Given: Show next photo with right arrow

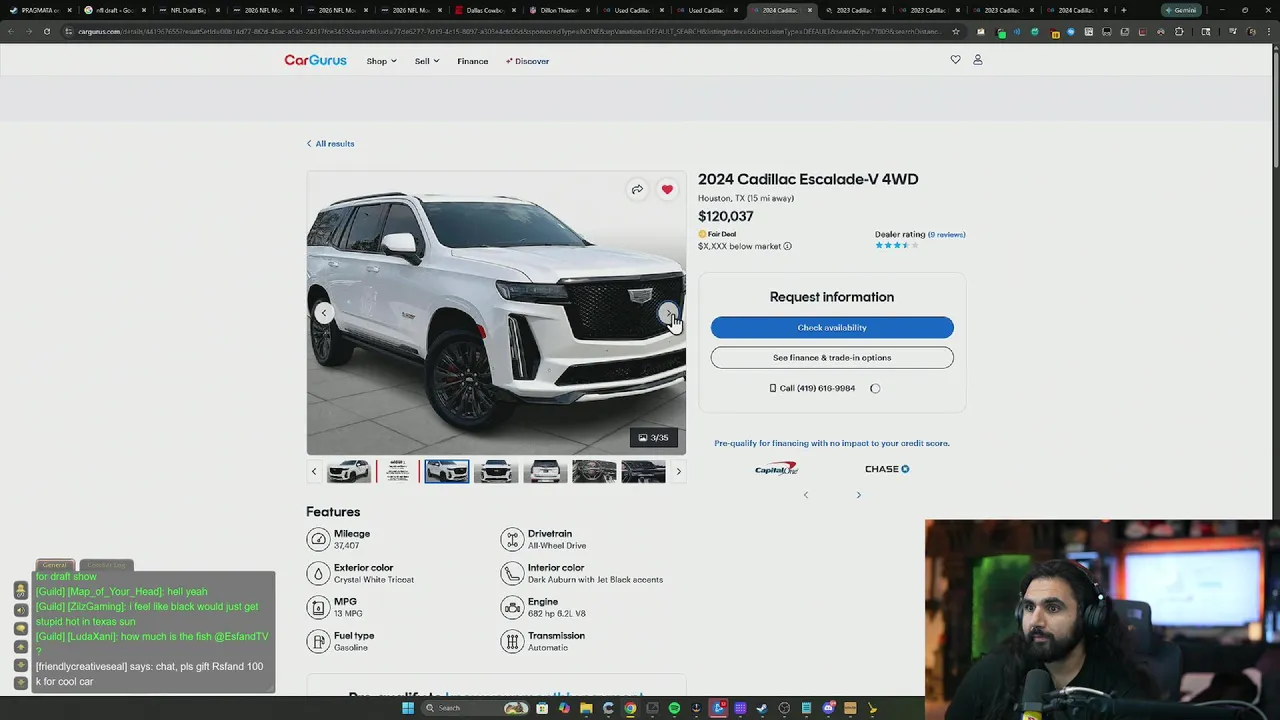Looking at the screenshot, I should (x=669, y=313).
